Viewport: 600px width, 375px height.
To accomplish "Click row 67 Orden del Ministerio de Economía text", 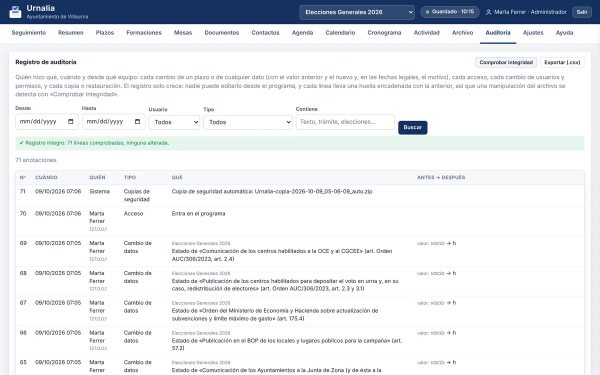I will [x=275, y=315].
